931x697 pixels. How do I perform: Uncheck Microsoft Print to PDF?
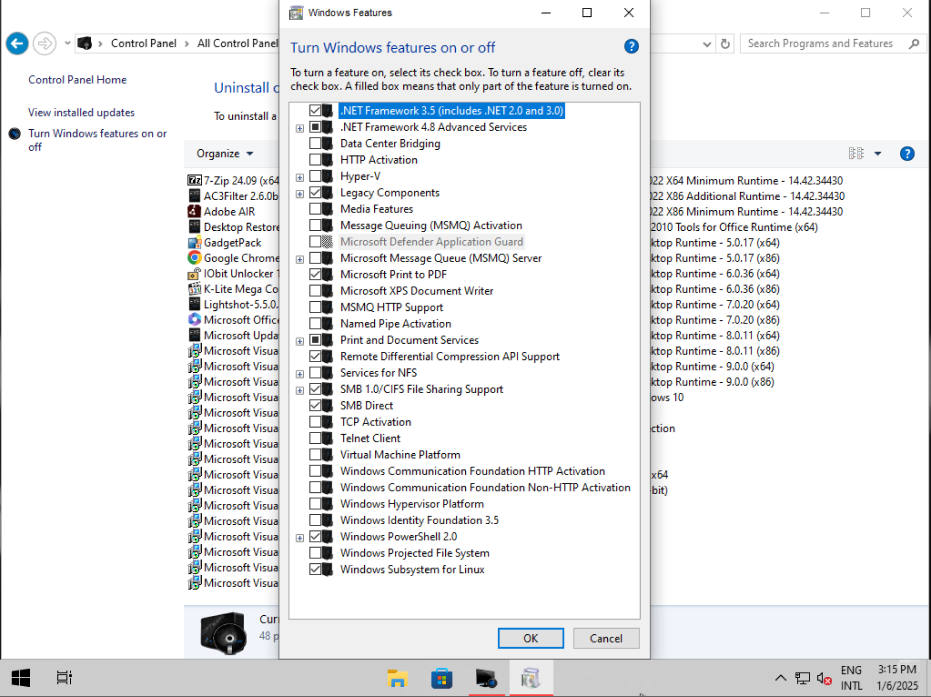pyautogui.click(x=315, y=274)
